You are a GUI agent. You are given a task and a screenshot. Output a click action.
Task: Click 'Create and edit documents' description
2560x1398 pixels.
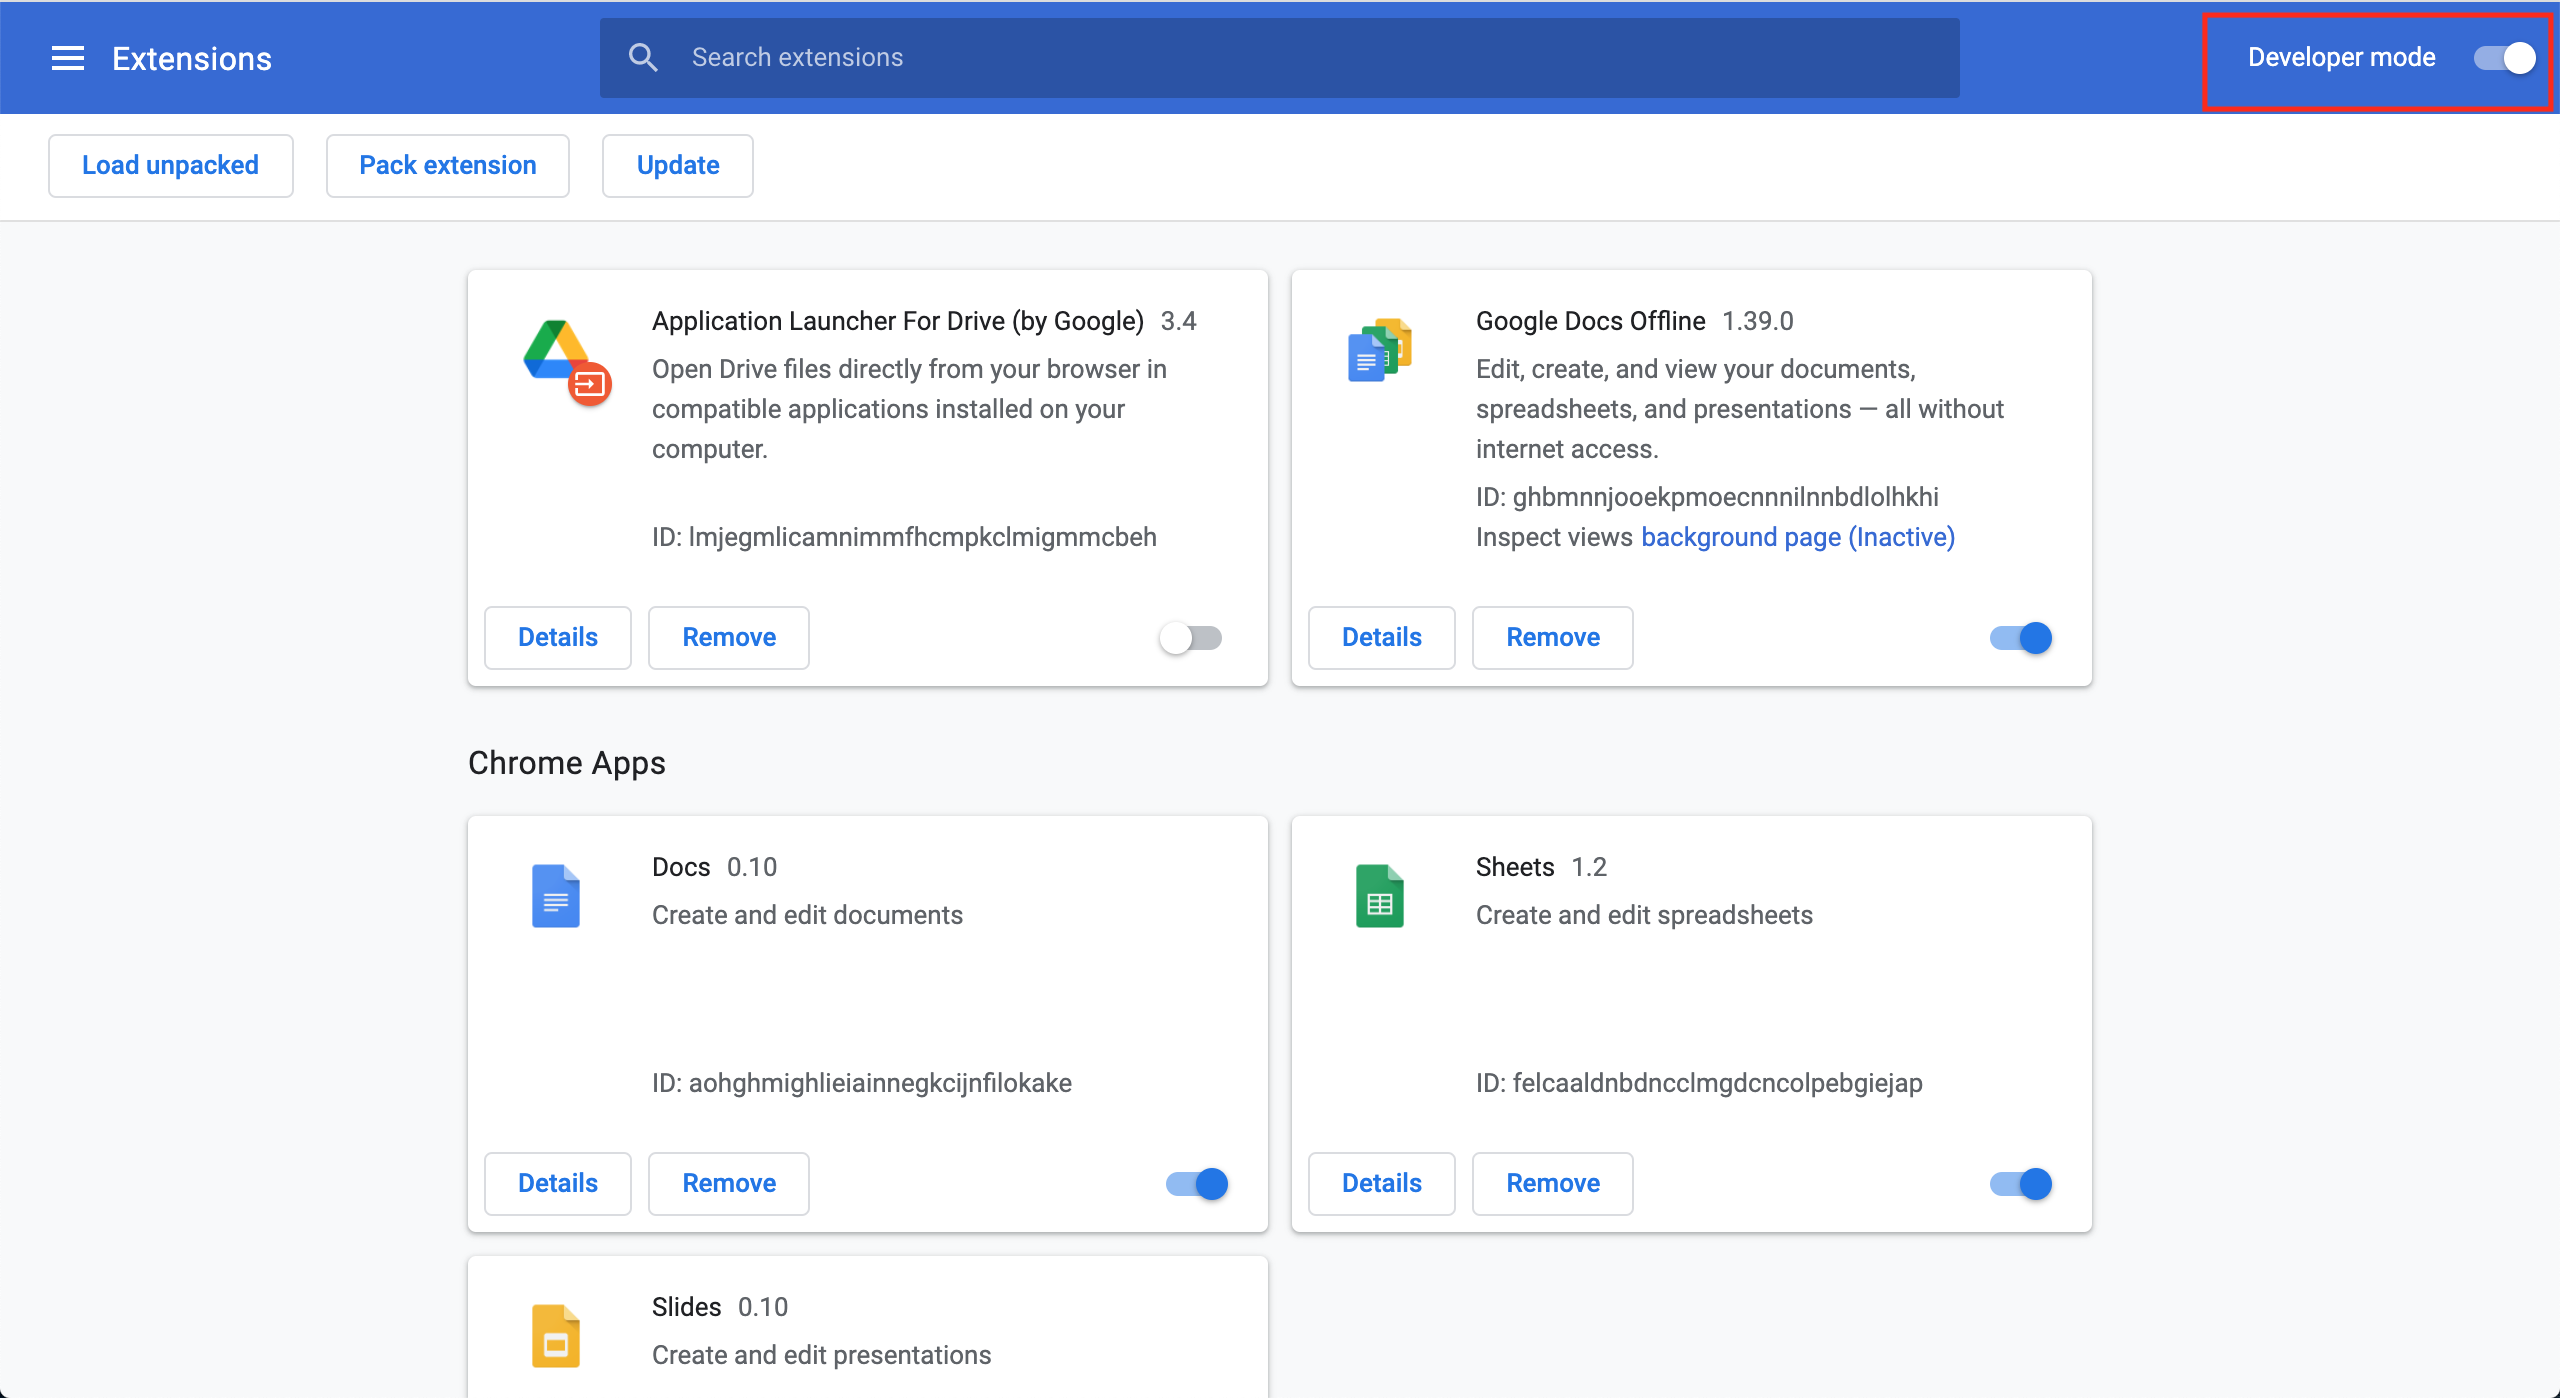point(807,915)
